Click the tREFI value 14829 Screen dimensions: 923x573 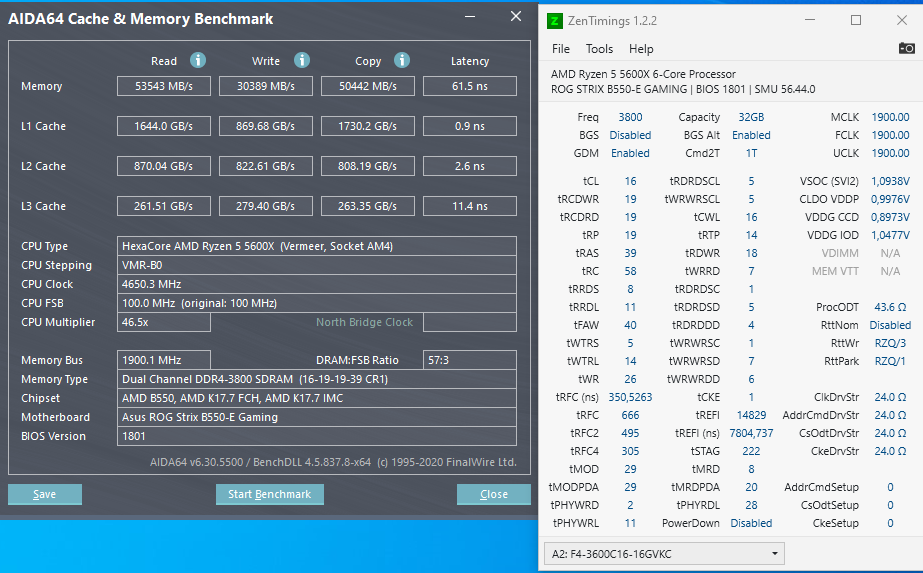751,415
